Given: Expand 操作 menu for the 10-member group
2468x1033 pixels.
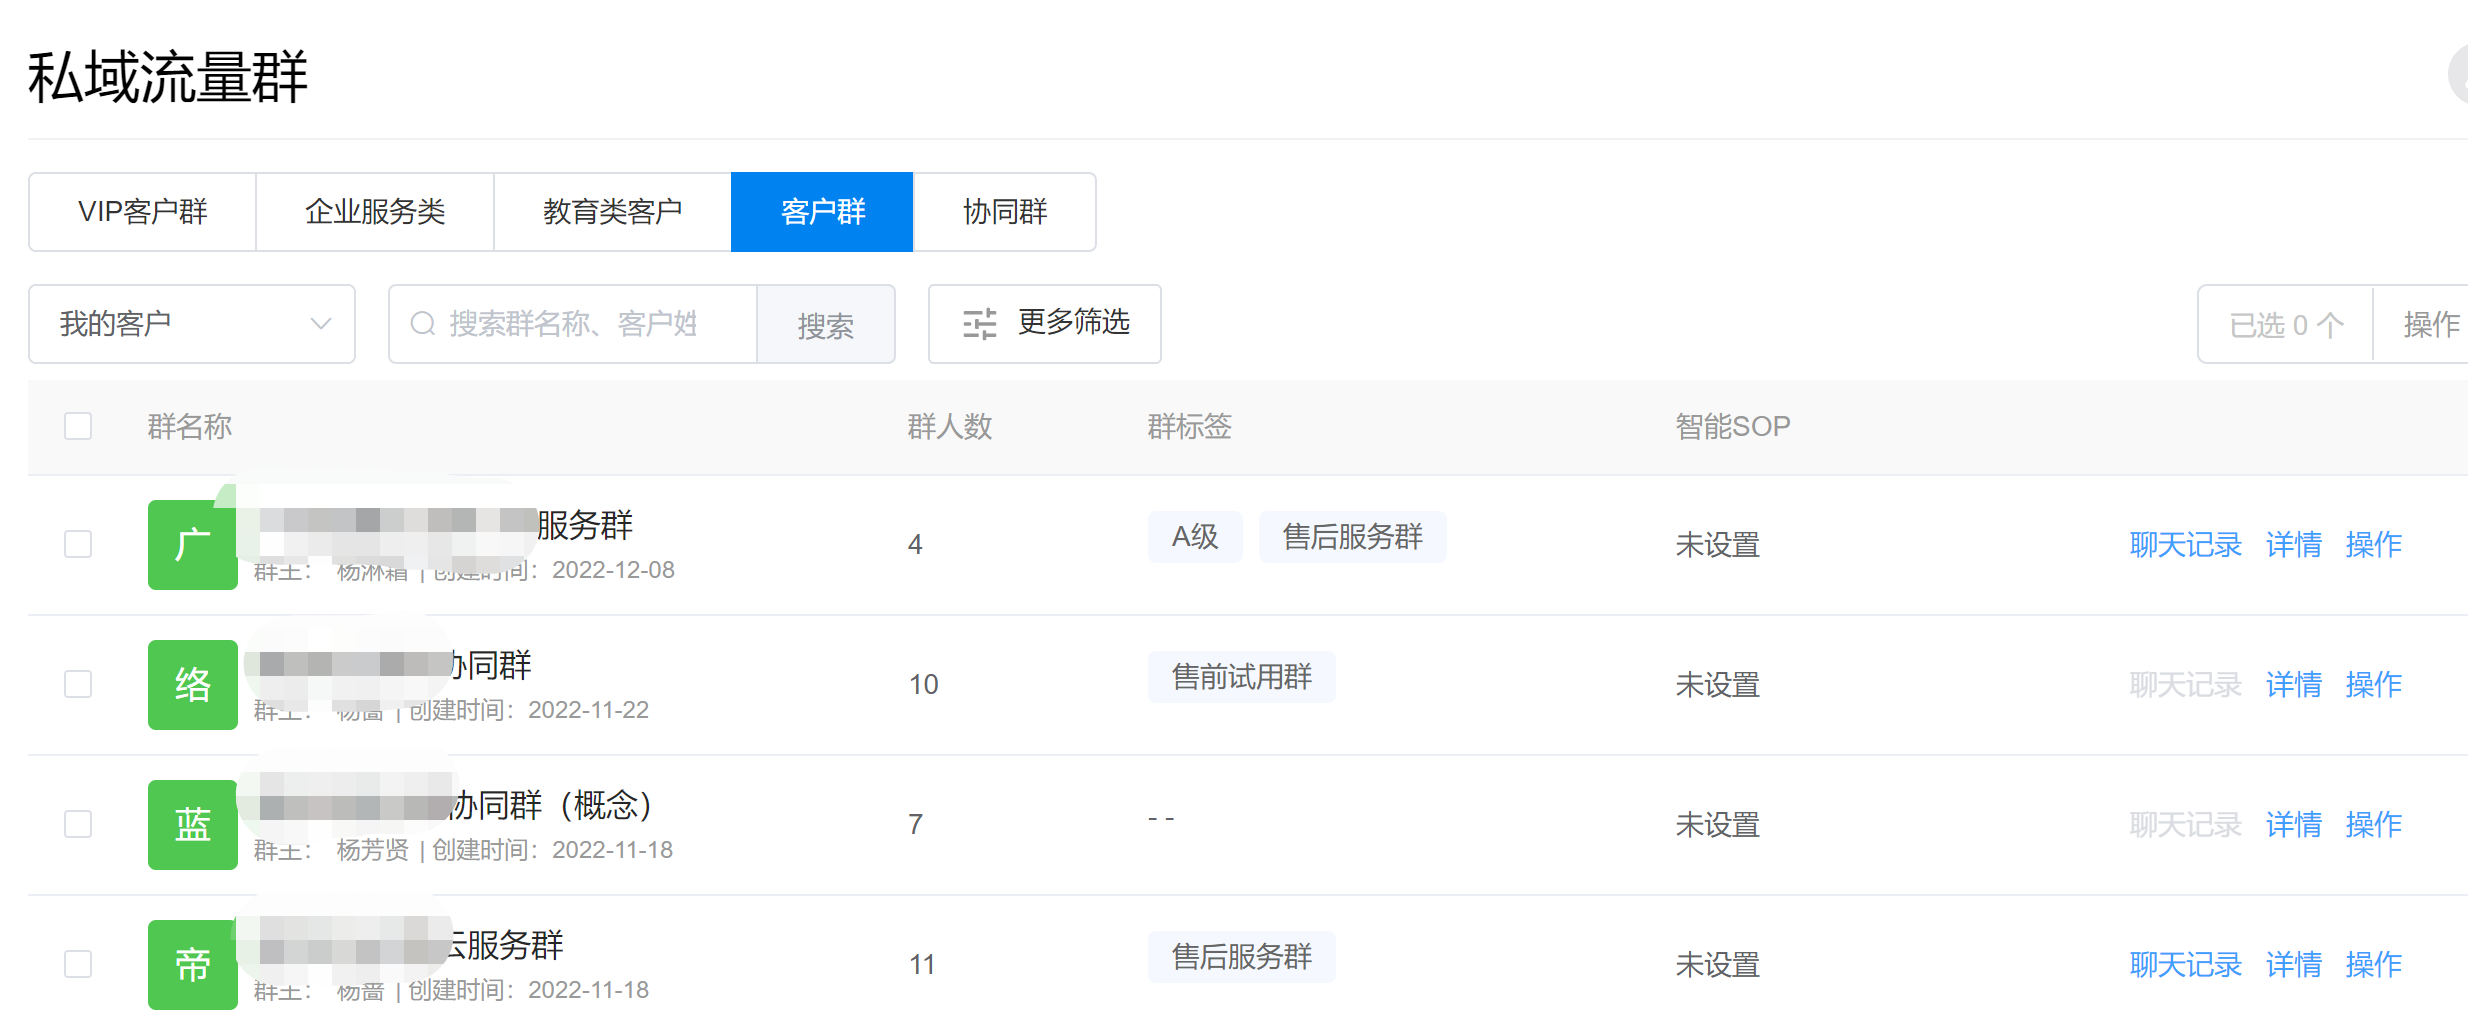Looking at the screenshot, I should pos(2373,685).
